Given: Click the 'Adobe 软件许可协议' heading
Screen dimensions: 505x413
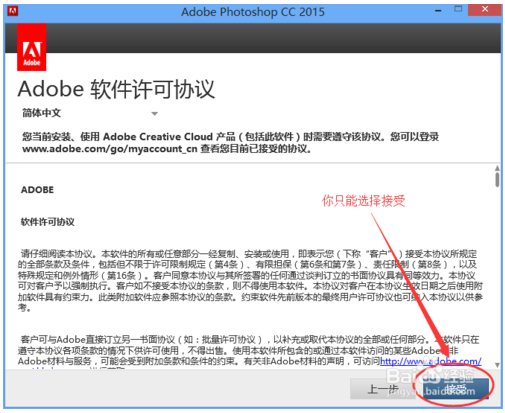Looking at the screenshot, I should tap(116, 89).
